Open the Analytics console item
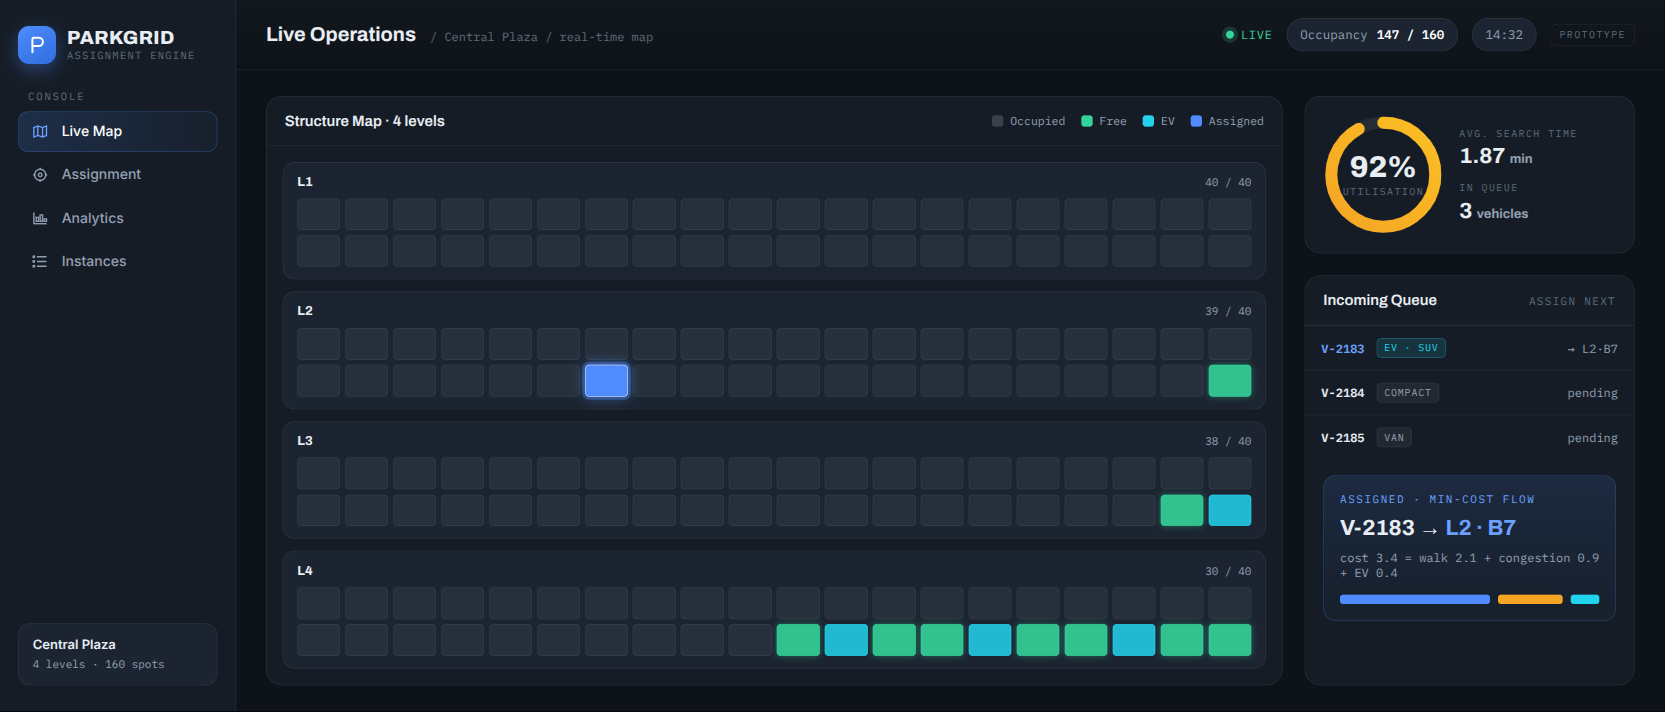 coord(117,218)
